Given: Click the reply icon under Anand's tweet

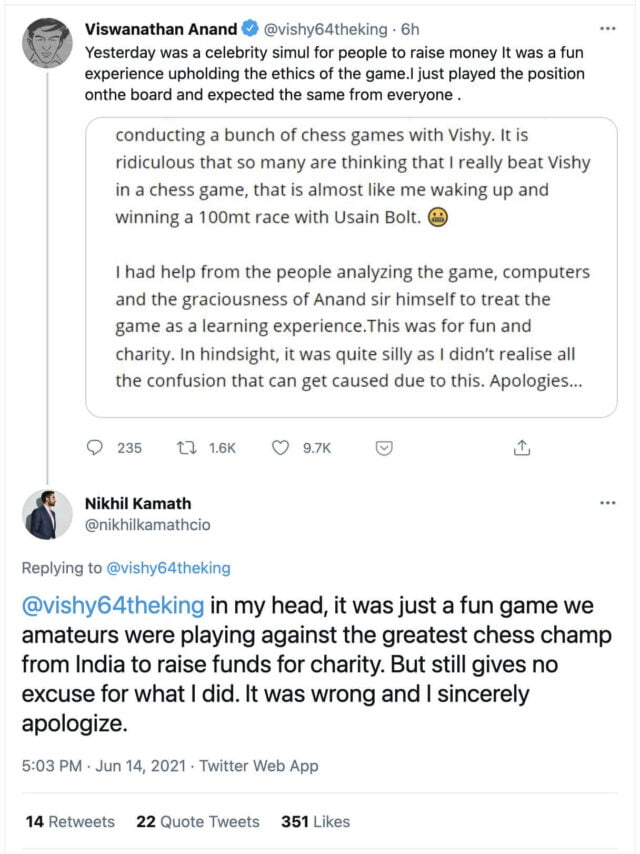Looking at the screenshot, I should (x=96, y=448).
